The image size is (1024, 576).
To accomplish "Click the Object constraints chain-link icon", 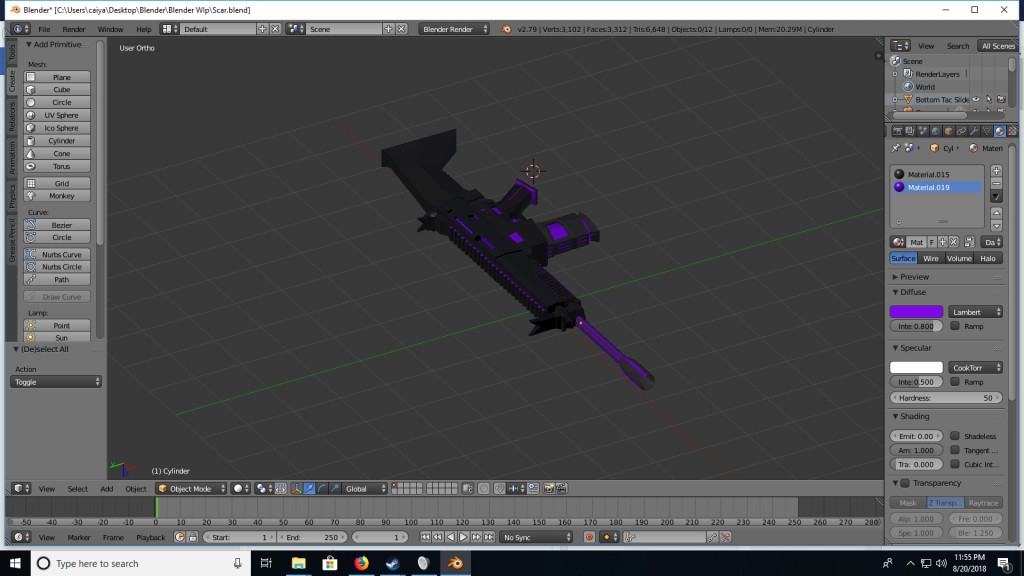I will [962, 130].
